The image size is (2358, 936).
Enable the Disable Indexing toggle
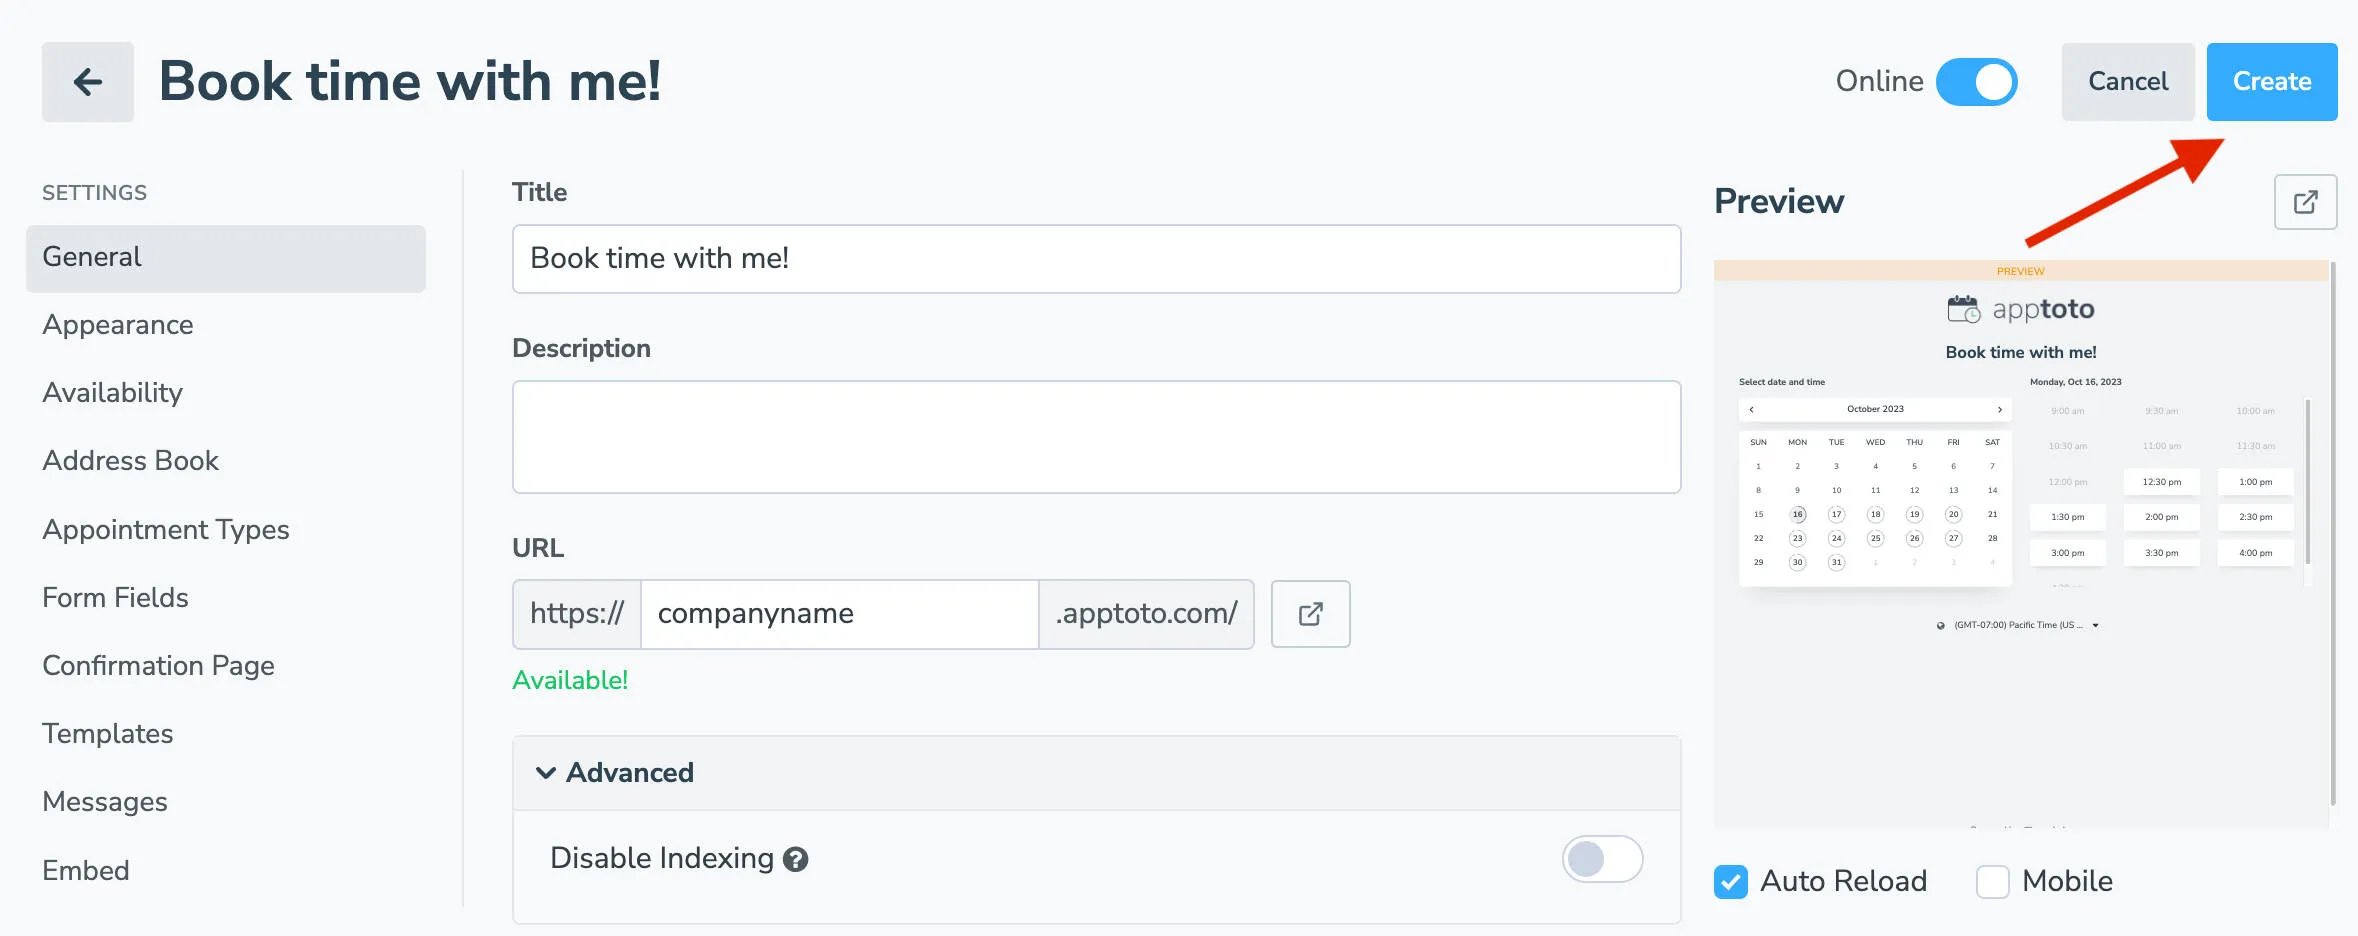[x=1602, y=858]
